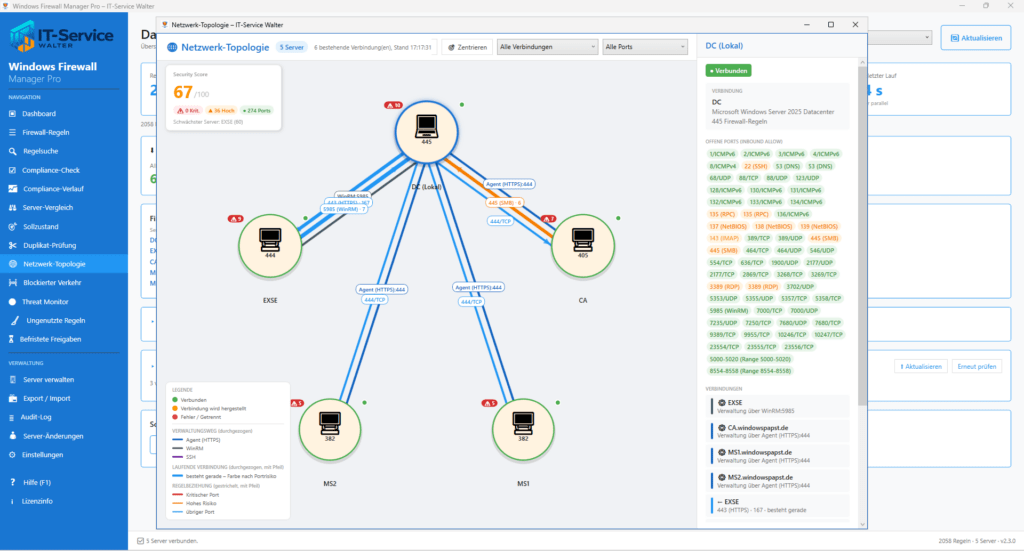The width and height of the screenshot is (1024, 551).
Task: Click the Hilfe (F1) question mark icon
Action: click(12, 482)
